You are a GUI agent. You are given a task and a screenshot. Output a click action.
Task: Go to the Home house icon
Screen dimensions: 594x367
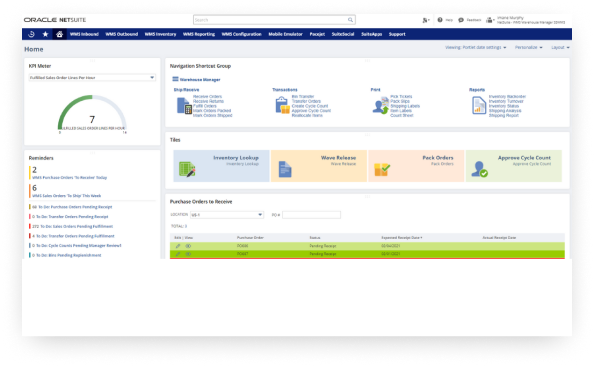[59, 34]
